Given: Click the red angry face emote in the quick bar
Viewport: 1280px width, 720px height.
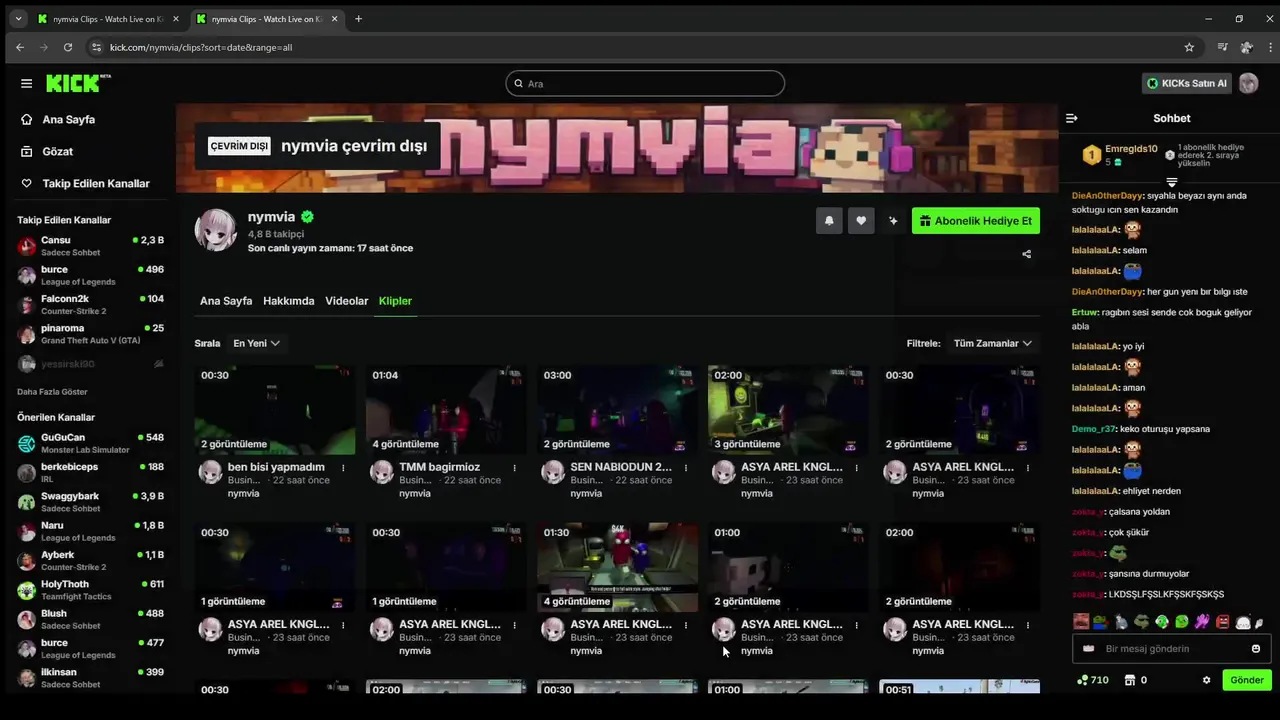Looking at the screenshot, I should click(x=1222, y=622).
